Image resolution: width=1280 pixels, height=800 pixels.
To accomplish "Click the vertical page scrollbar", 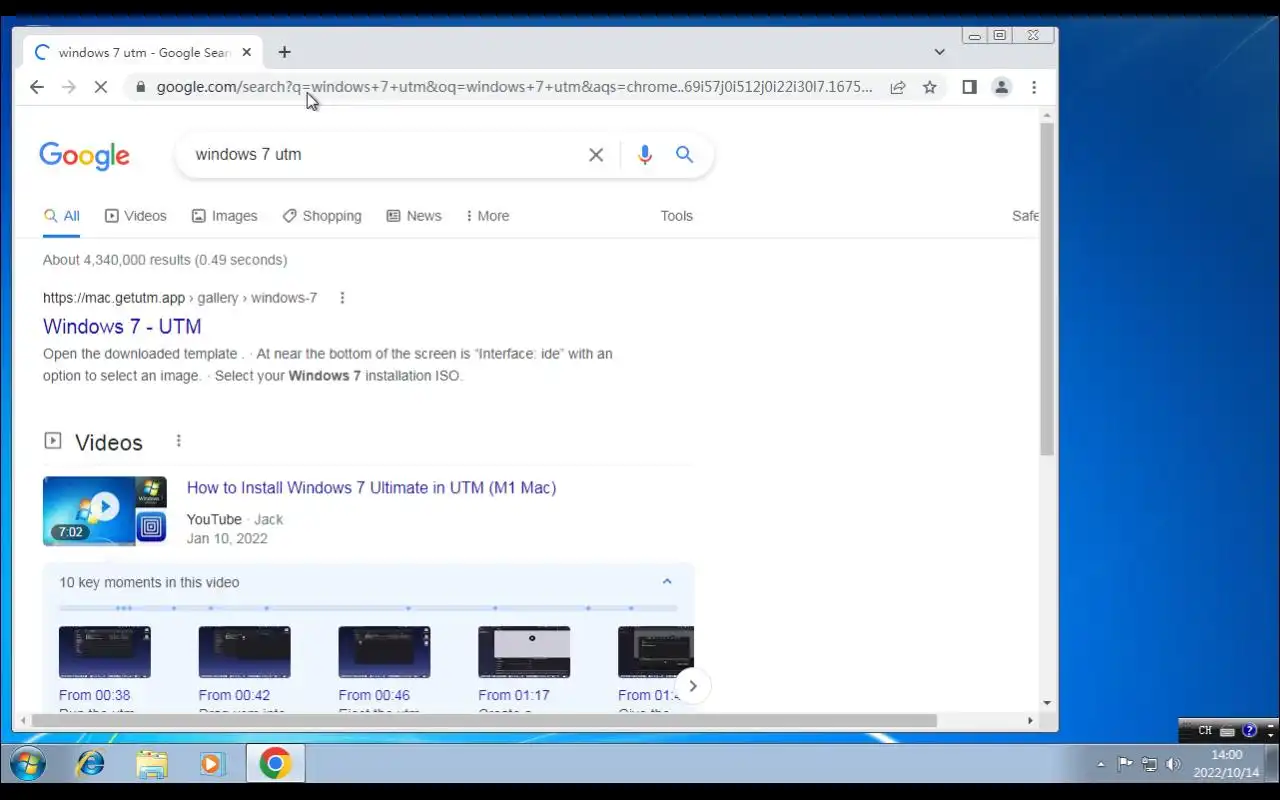I will pos(1047,288).
